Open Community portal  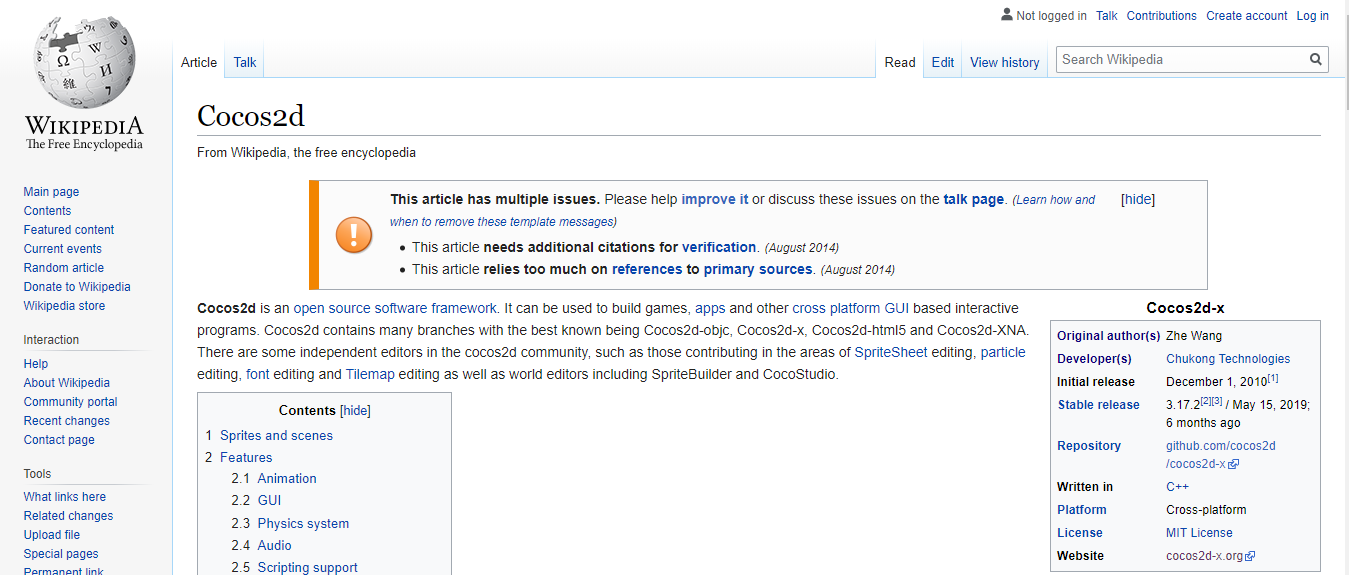point(71,402)
